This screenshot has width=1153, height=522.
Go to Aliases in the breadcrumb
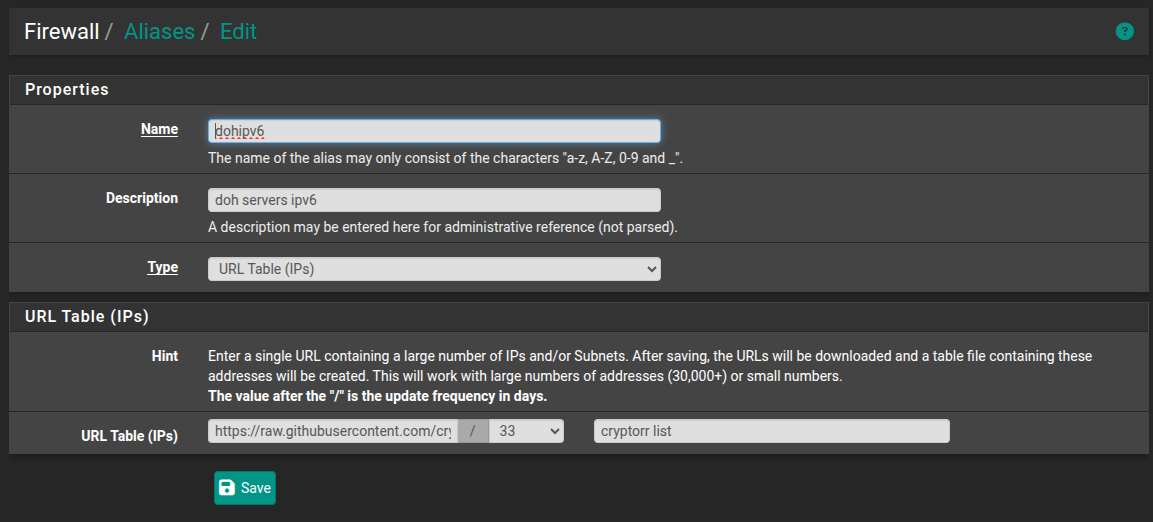(x=159, y=32)
